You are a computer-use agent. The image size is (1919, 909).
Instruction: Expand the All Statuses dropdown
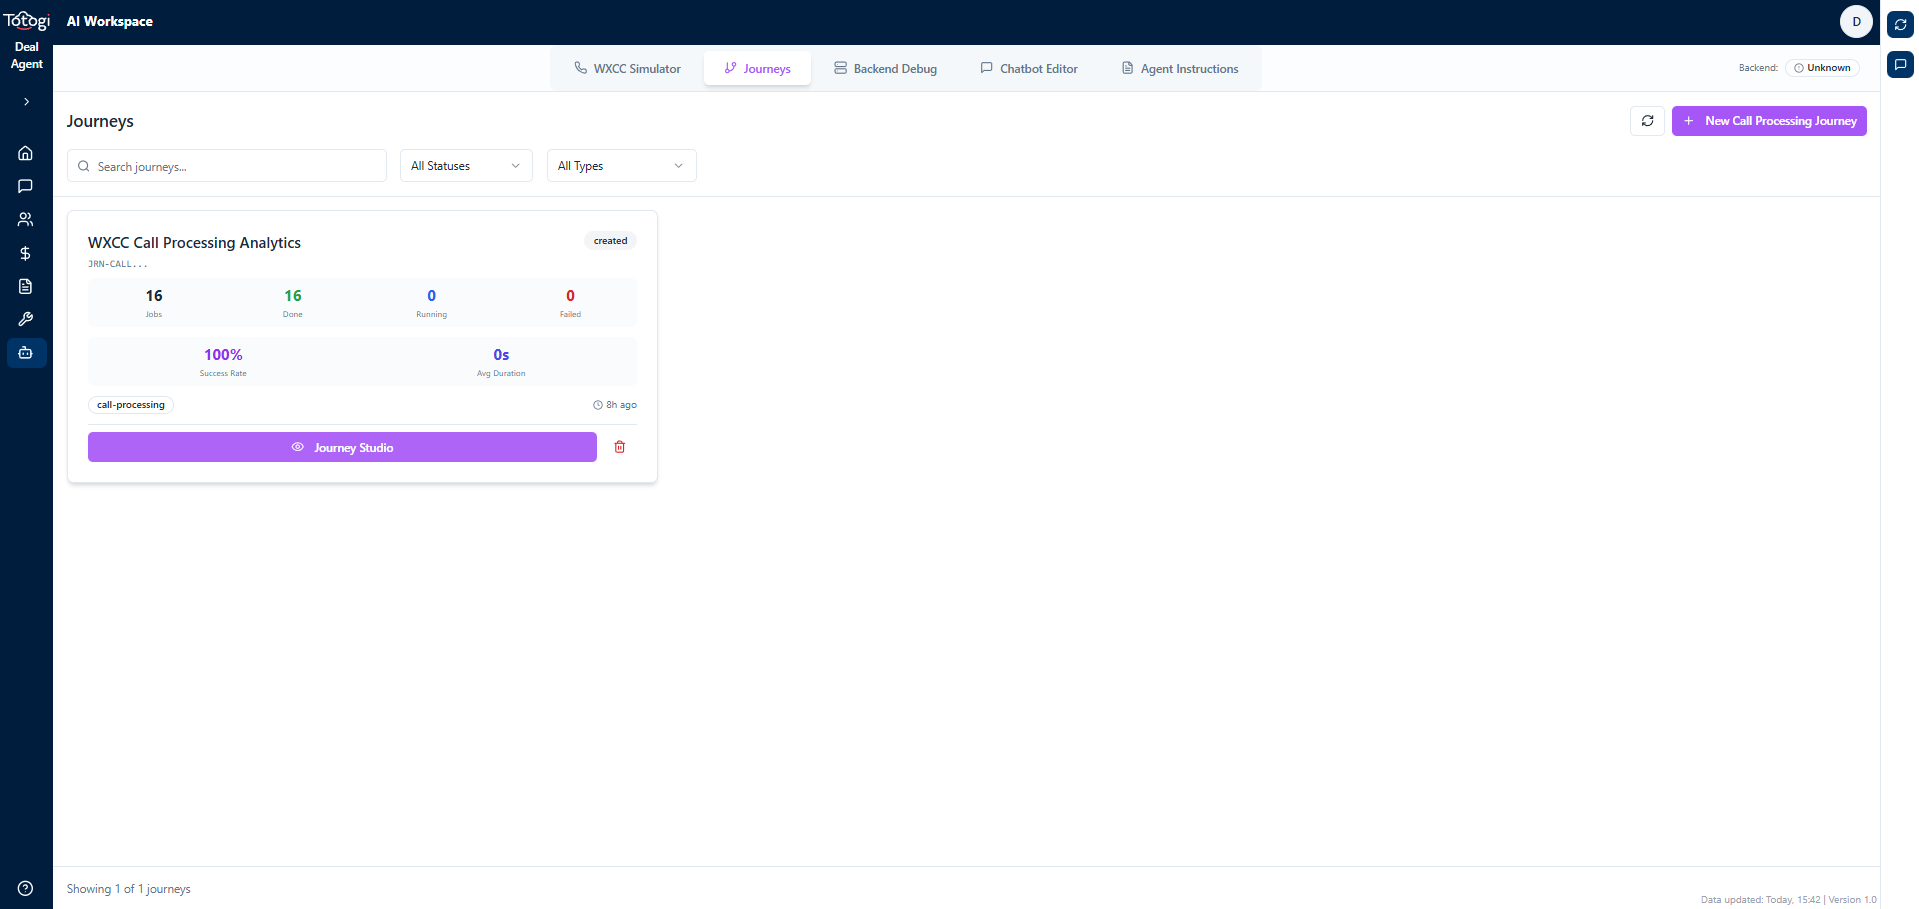pos(466,166)
